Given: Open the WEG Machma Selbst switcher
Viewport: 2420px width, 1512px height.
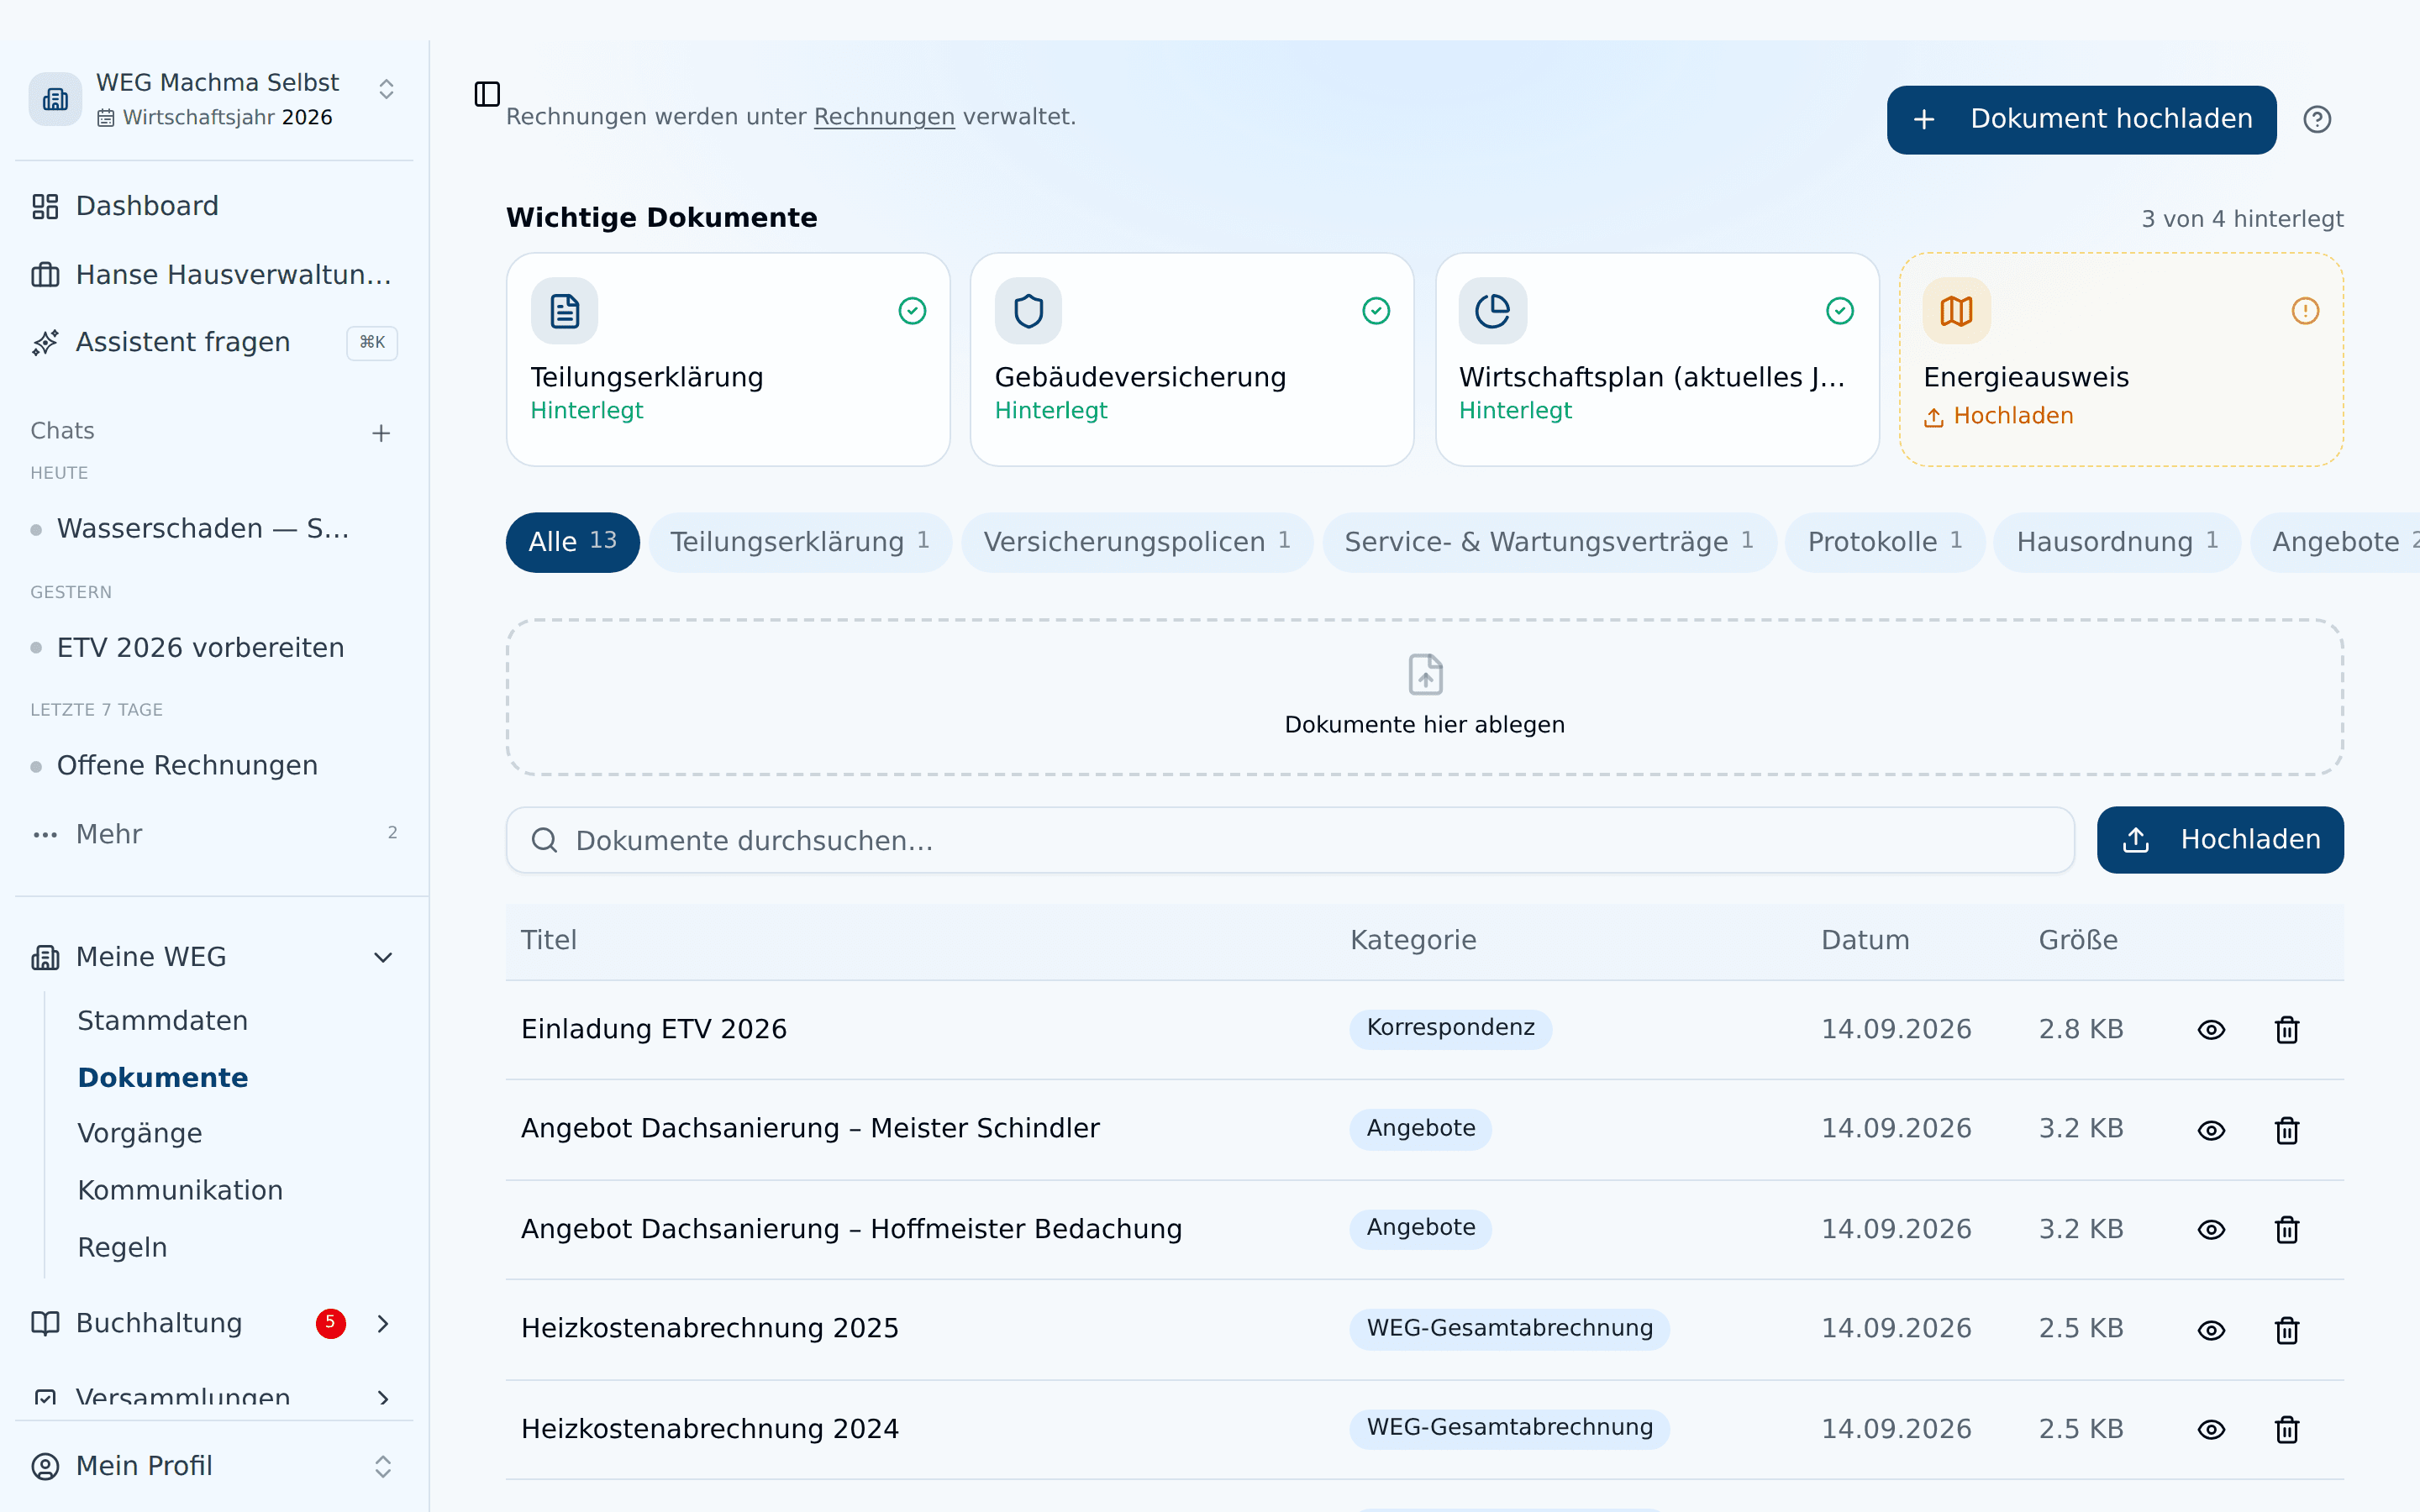Looking at the screenshot, I should (214, 99).
